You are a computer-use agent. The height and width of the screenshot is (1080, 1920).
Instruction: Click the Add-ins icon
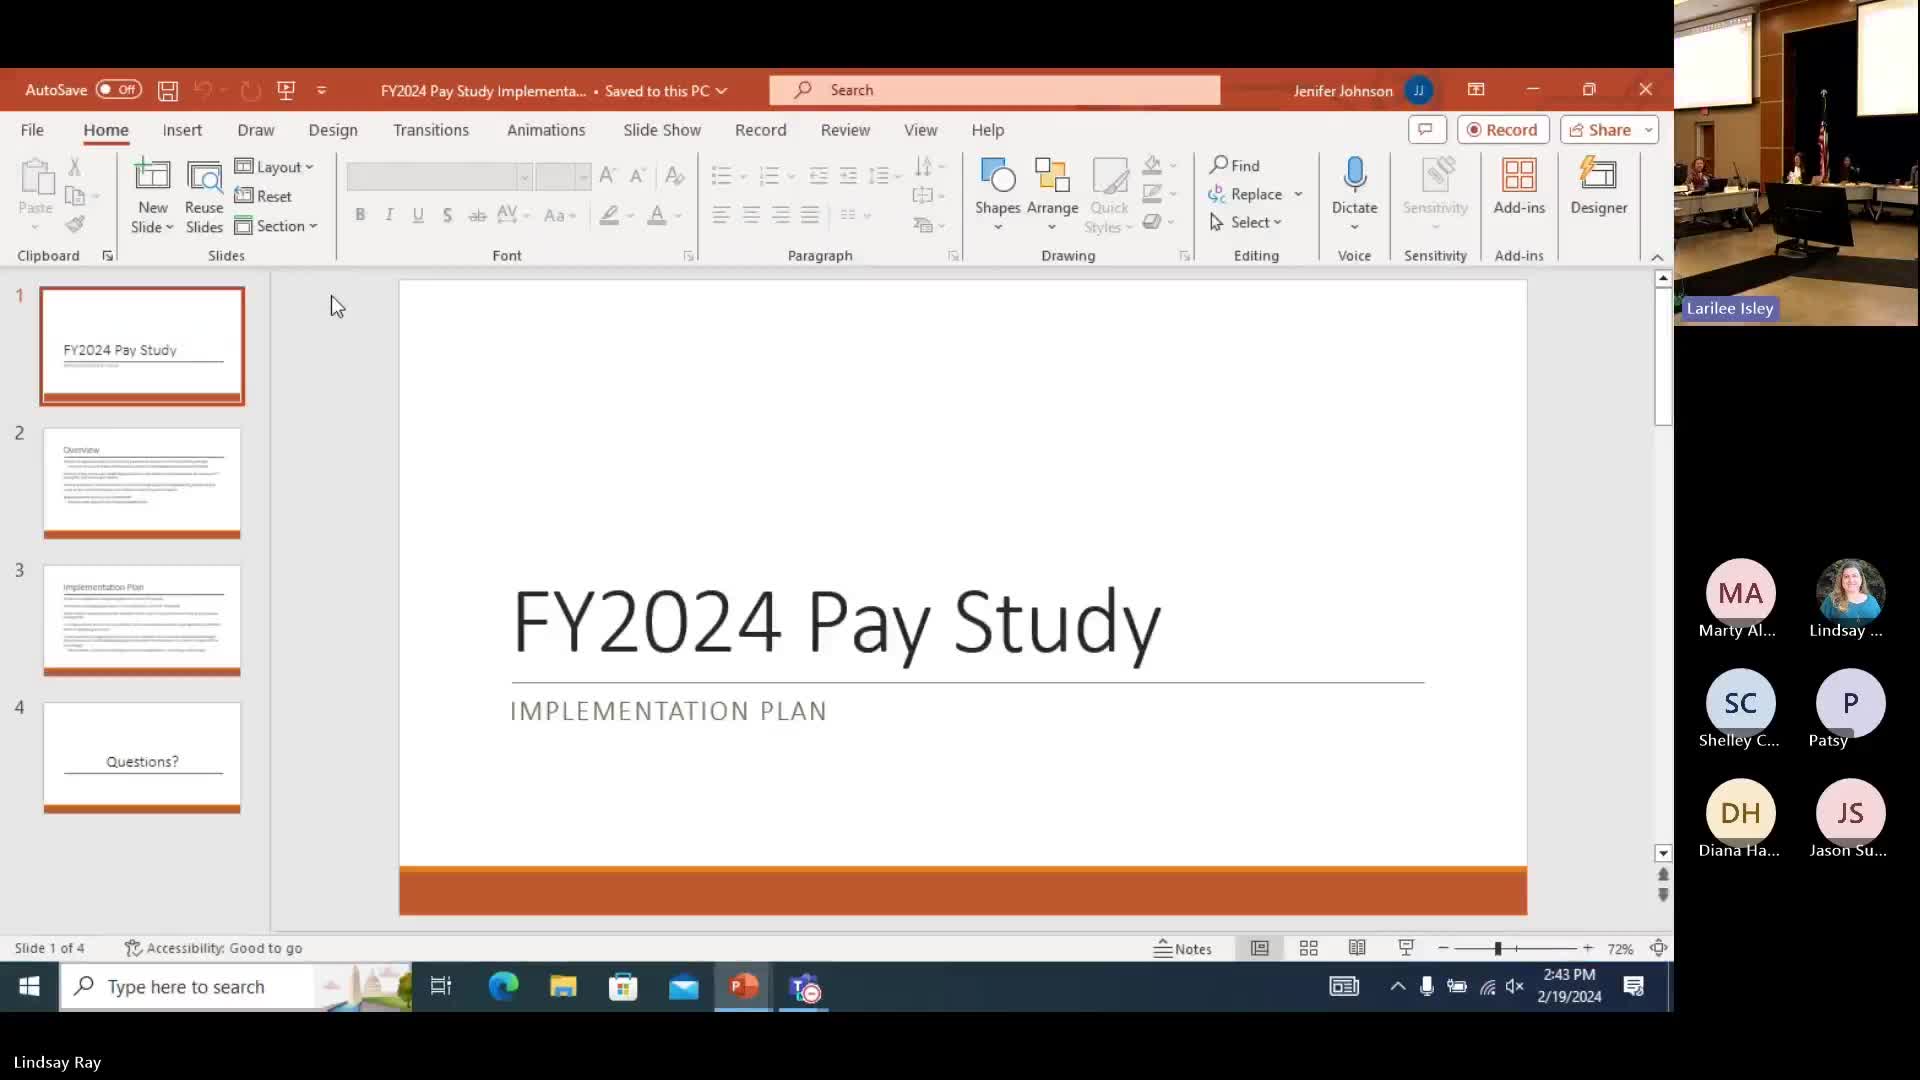1518,186
